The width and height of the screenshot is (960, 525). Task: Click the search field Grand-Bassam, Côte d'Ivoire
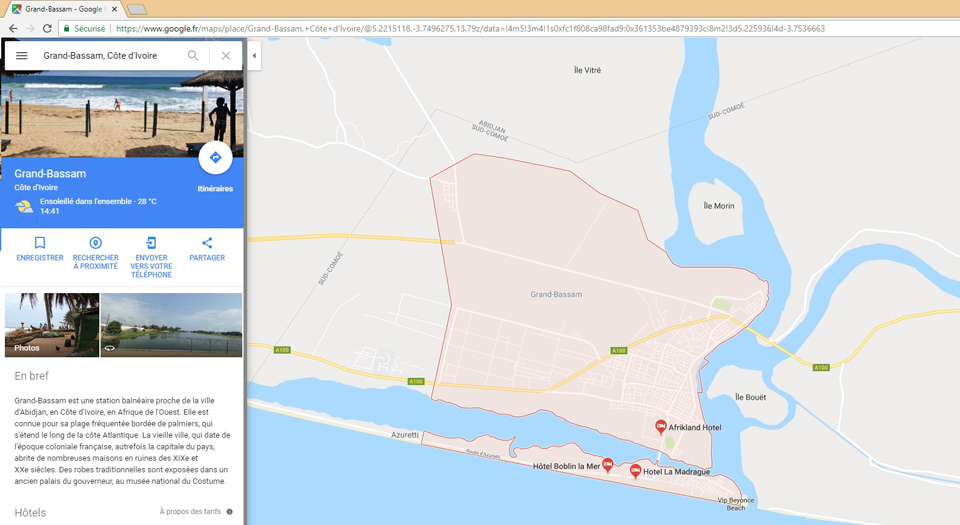pos(100,56)
